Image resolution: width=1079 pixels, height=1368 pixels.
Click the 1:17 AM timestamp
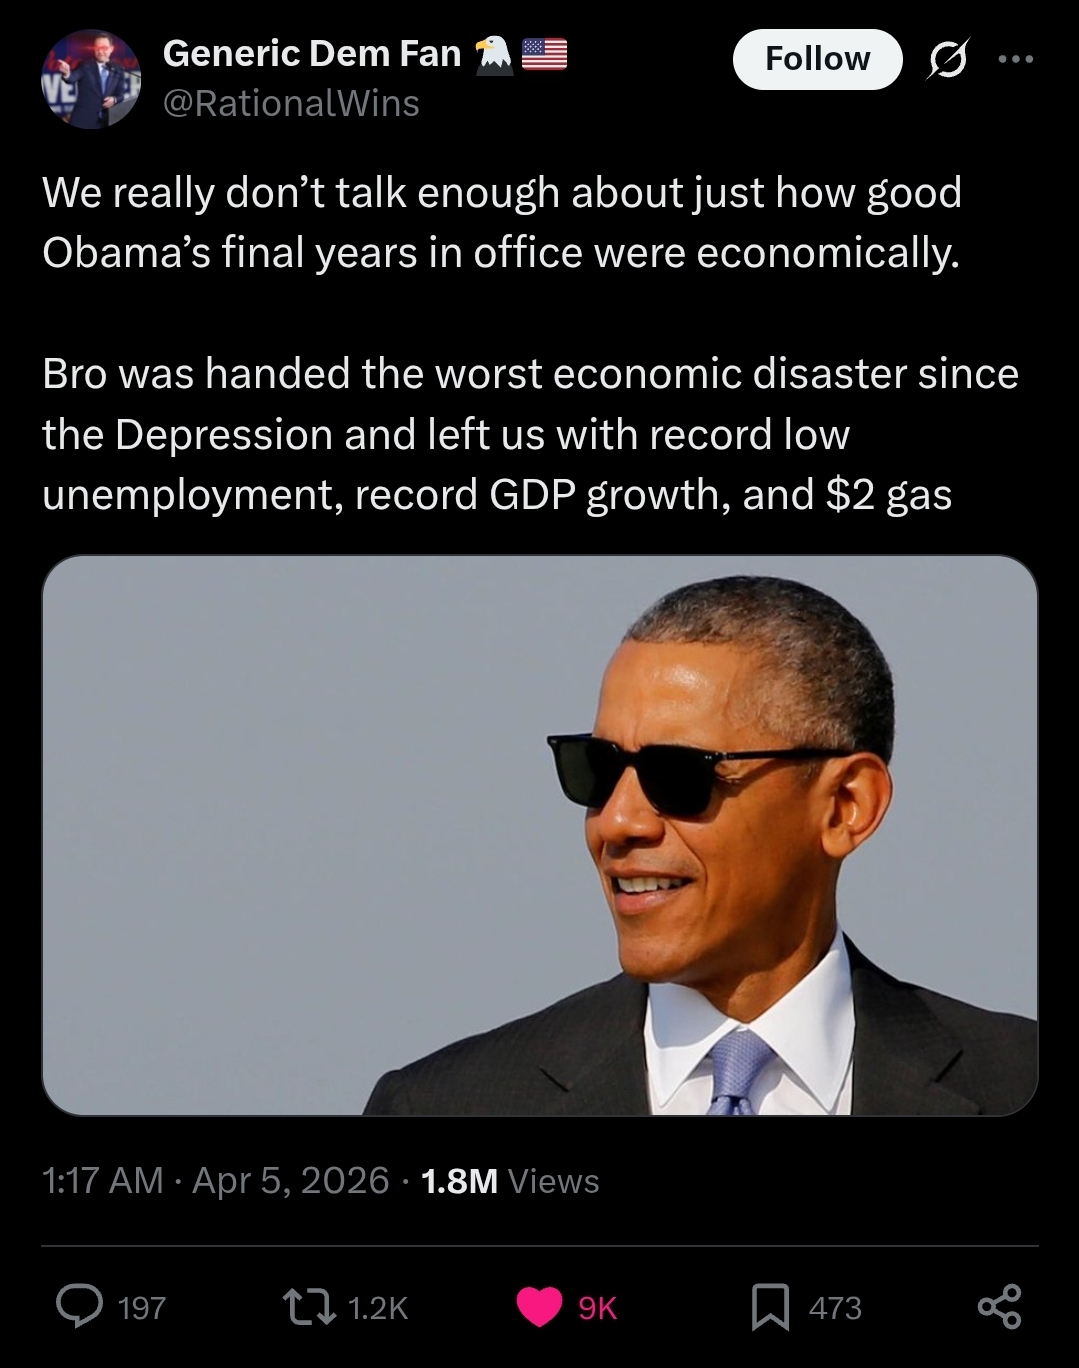102,1181
